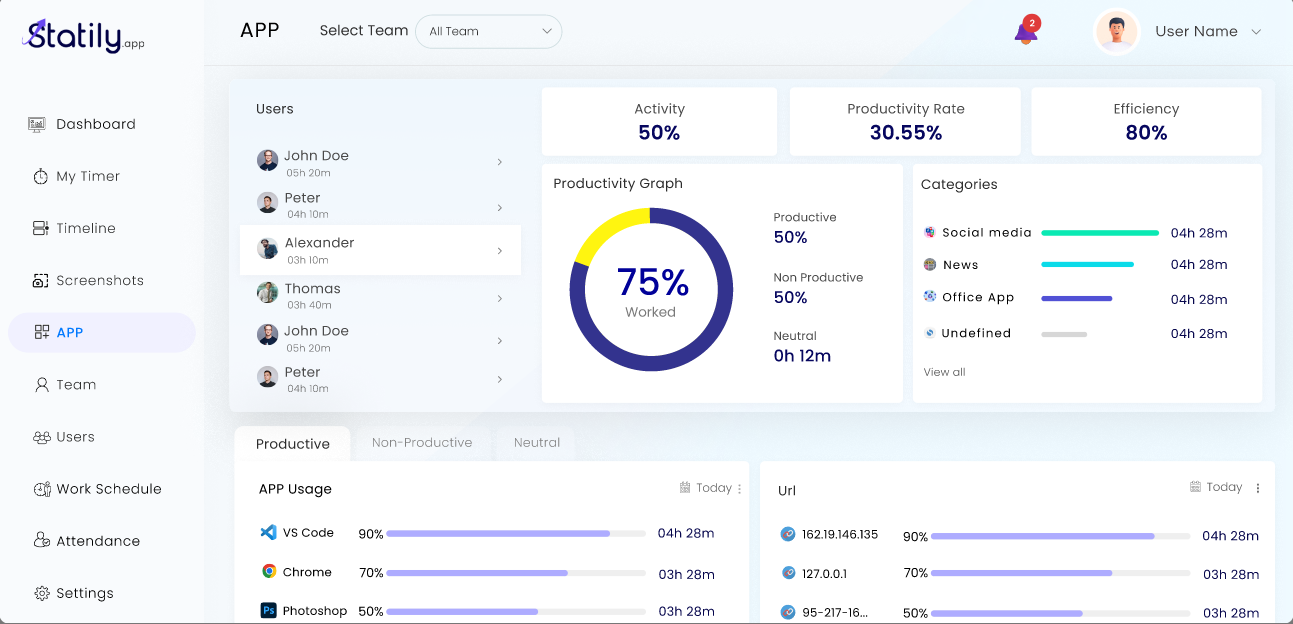Select the VS Code app icon
This screenshot has height=624, width=1293.
click(270, 533)
